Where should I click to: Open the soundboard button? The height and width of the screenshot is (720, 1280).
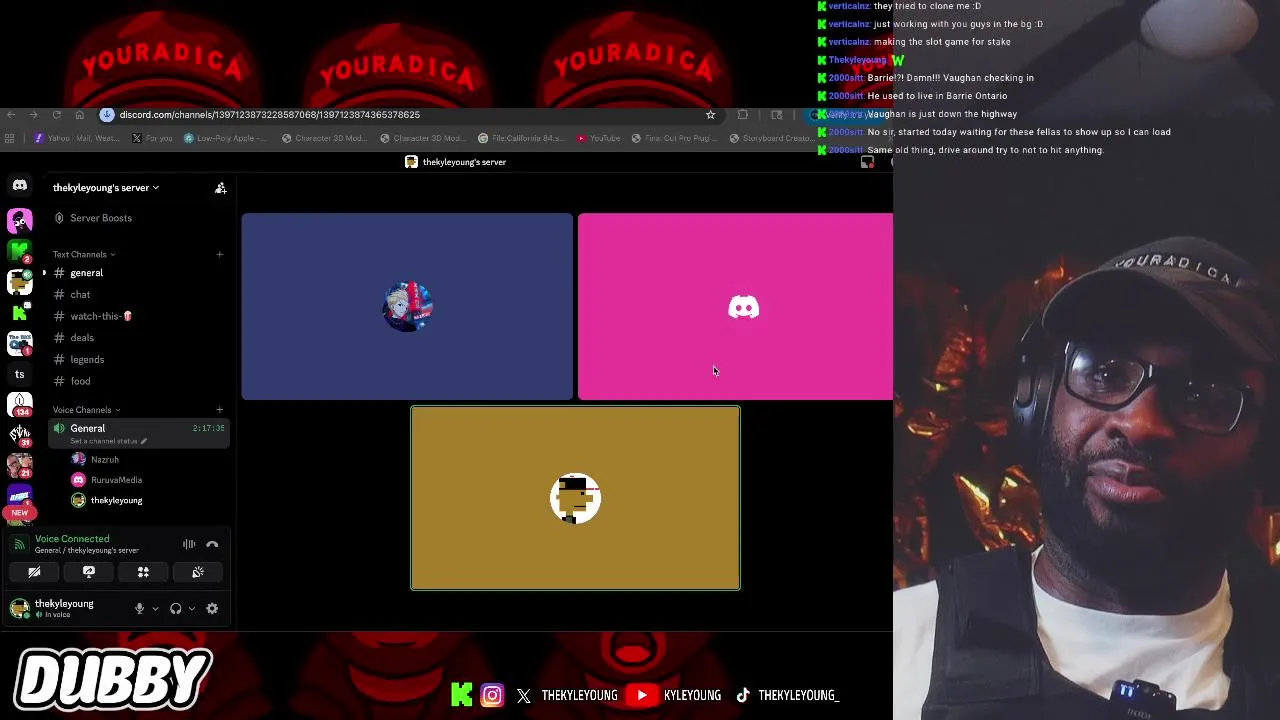(x=198, y=572)
